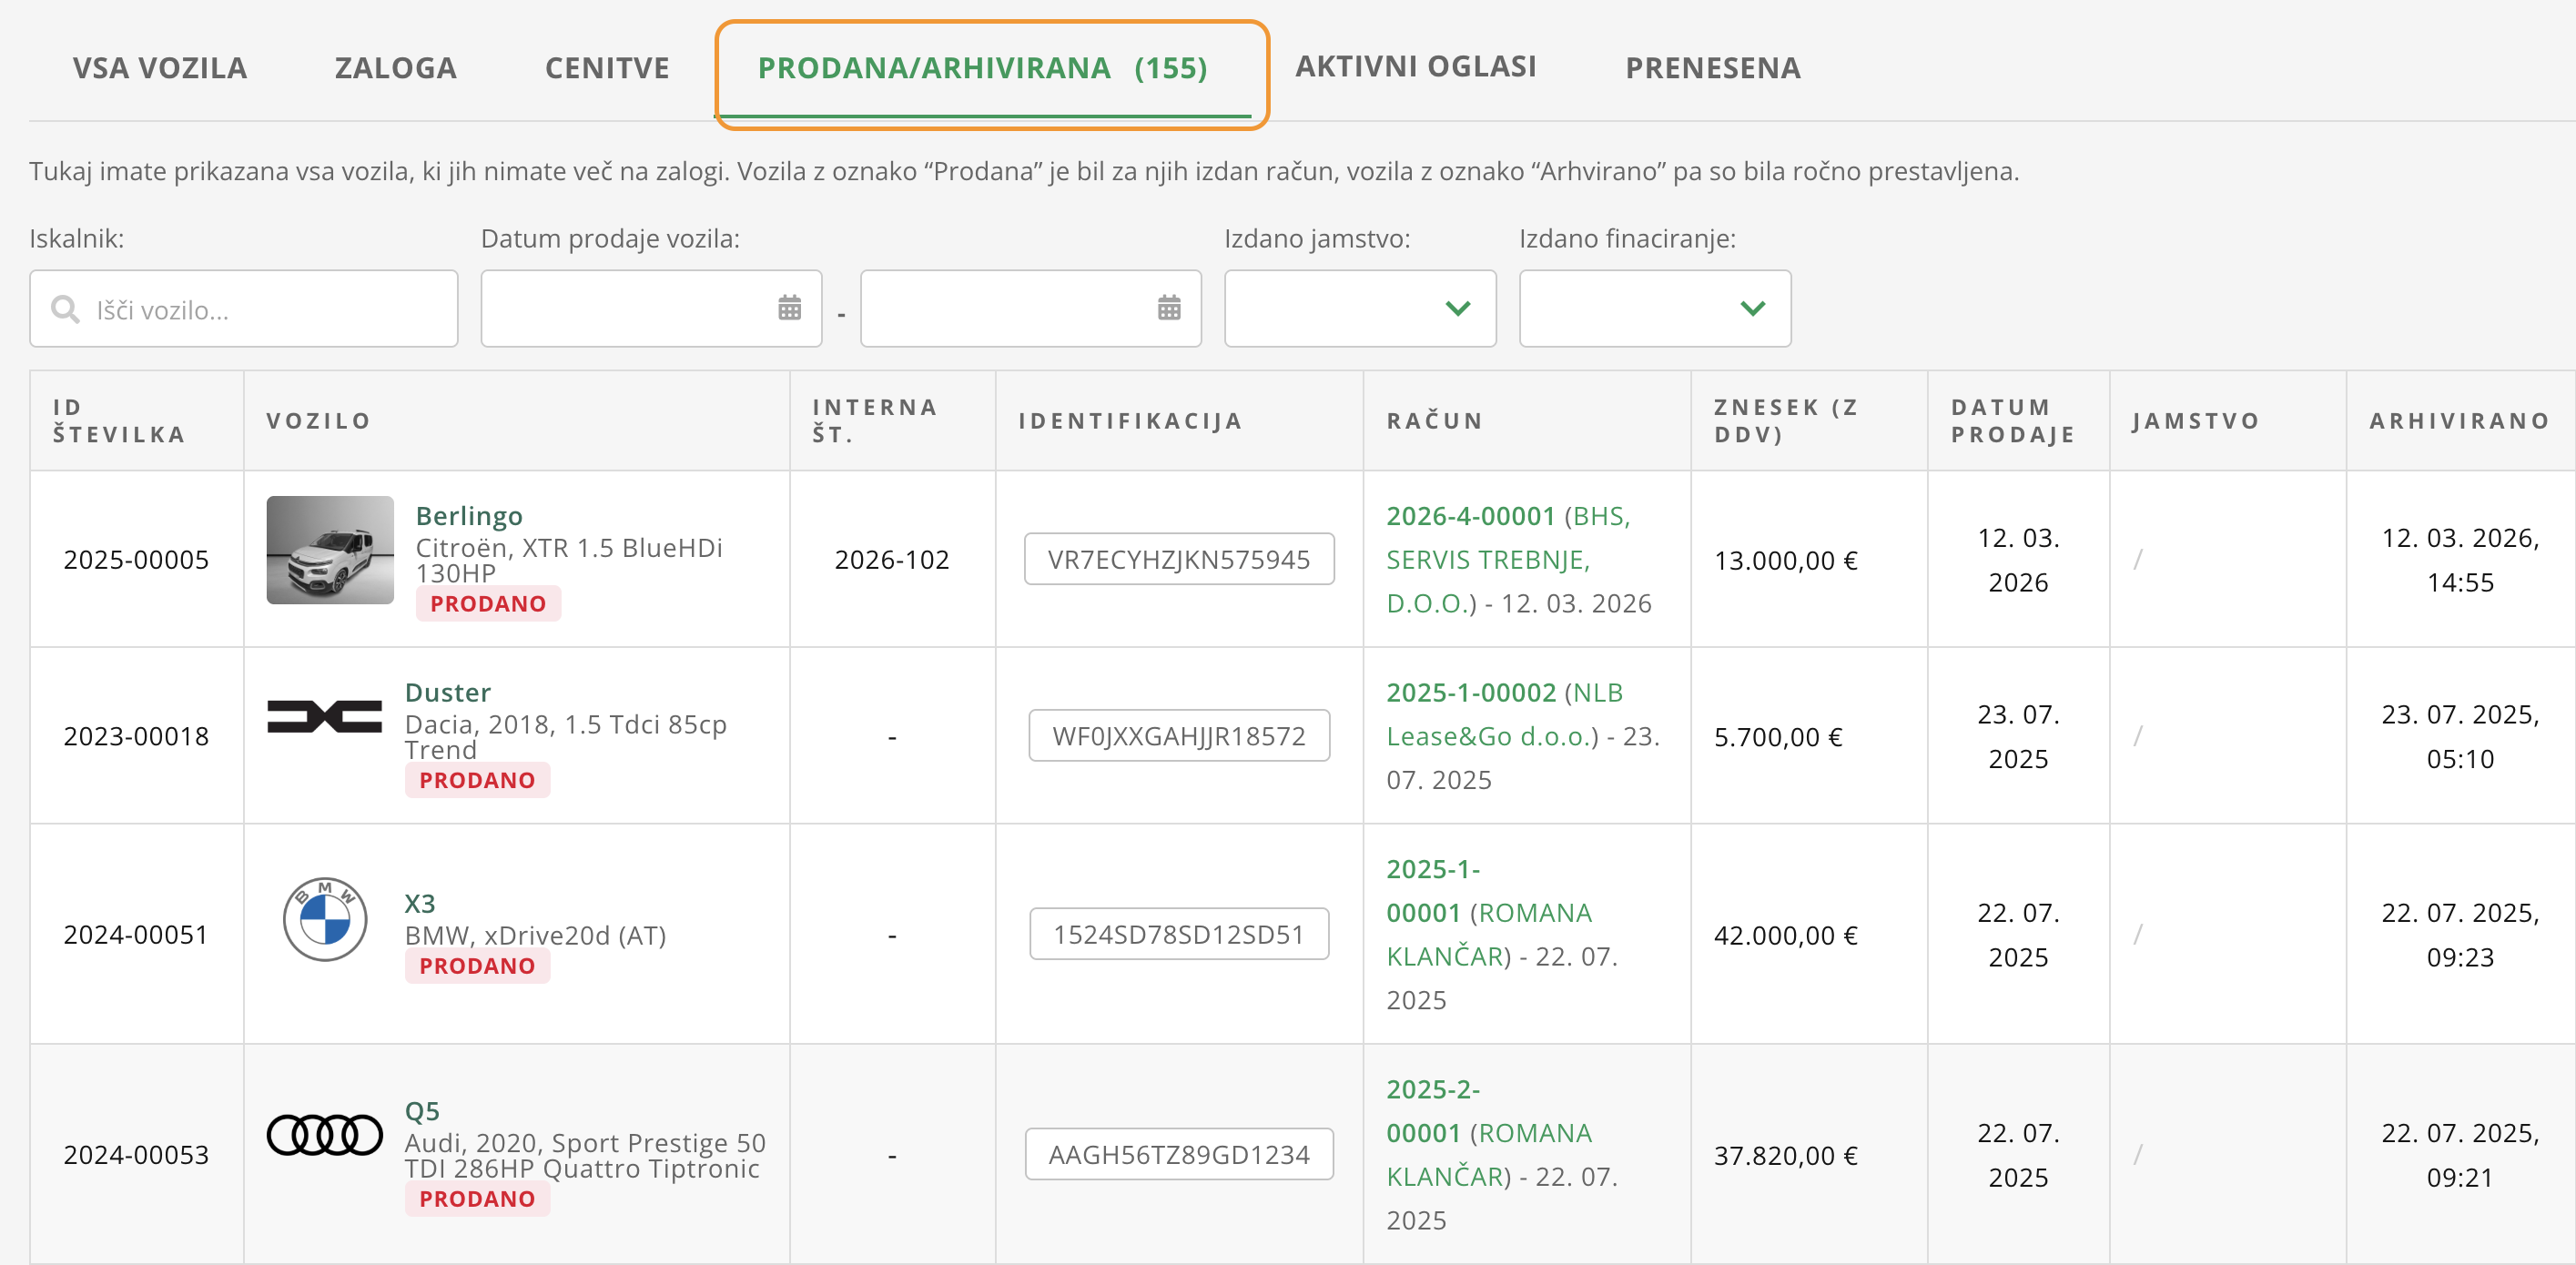Viewport: 2576px width, 1265px height.
Task: Open the end date calendar picker
Action: tap(1168, 308)
